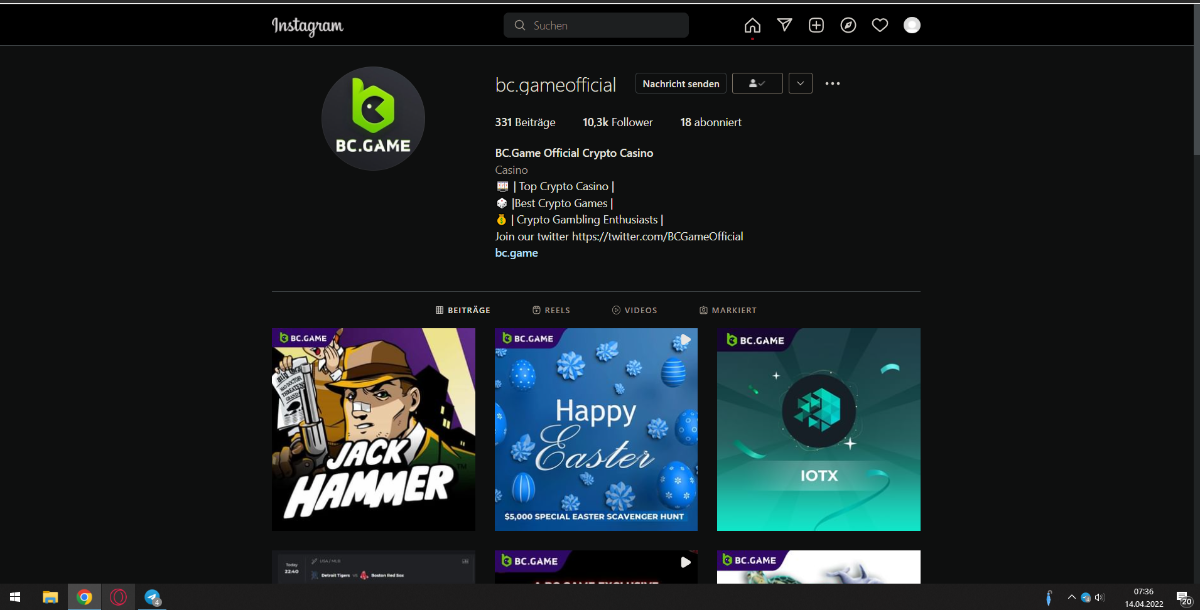Image resolution: width=1200 pixels, height=610 pixels.
Task: Click the new post plus icon
Action: [816, 26]
